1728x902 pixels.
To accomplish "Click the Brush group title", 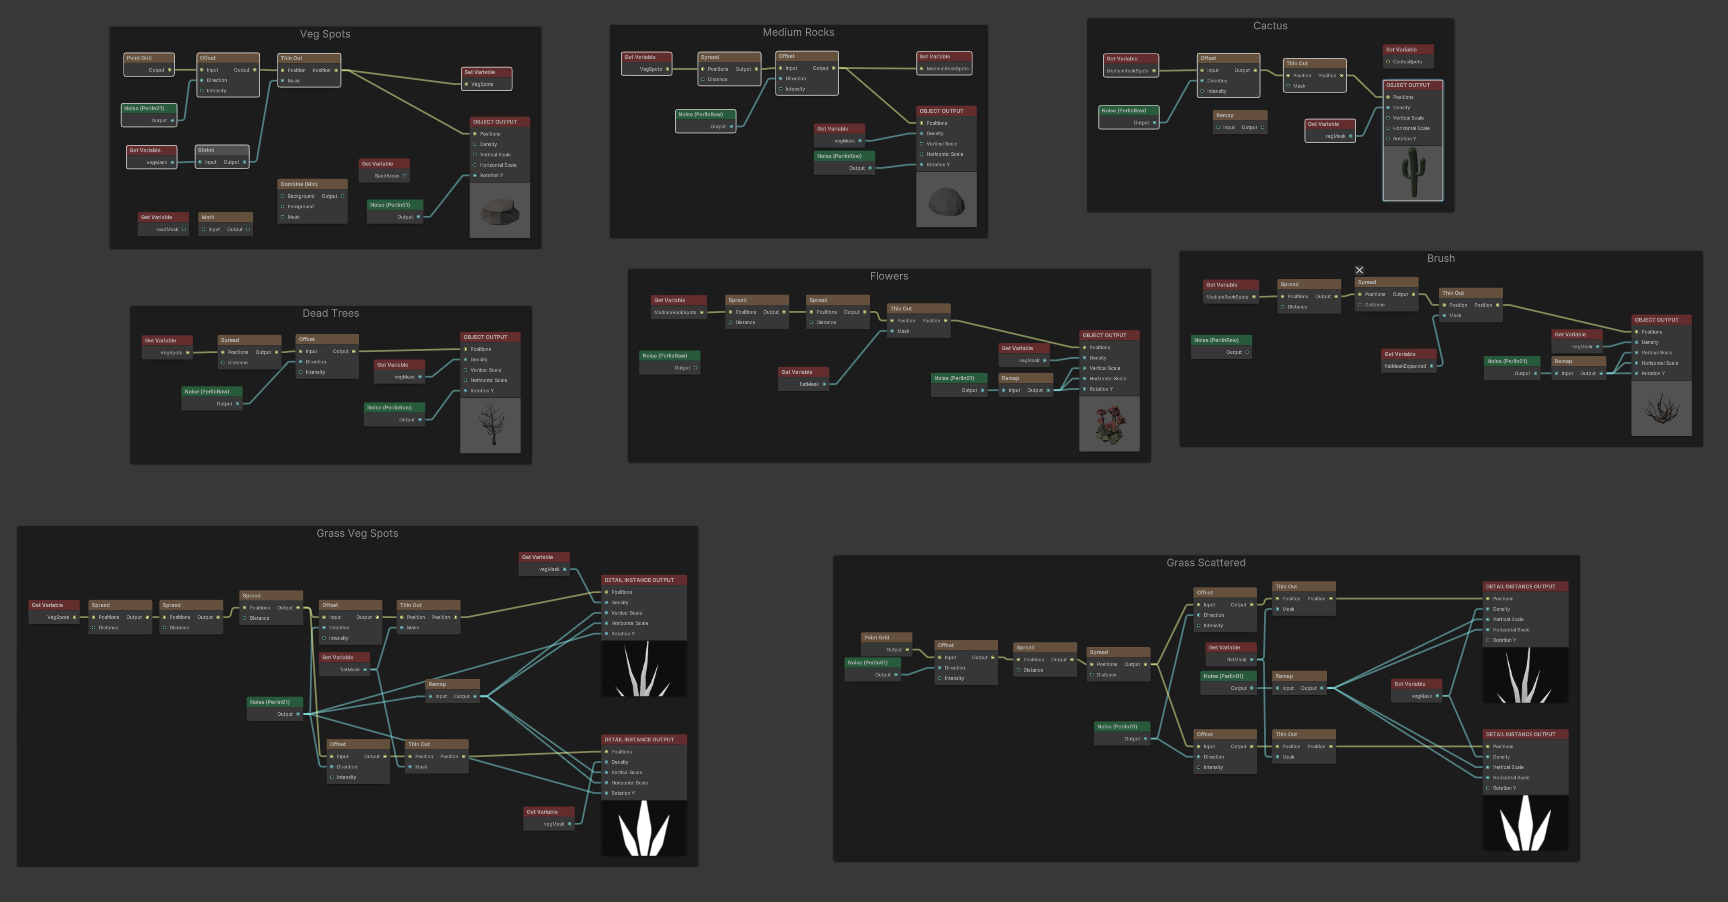I will 1440,258.
